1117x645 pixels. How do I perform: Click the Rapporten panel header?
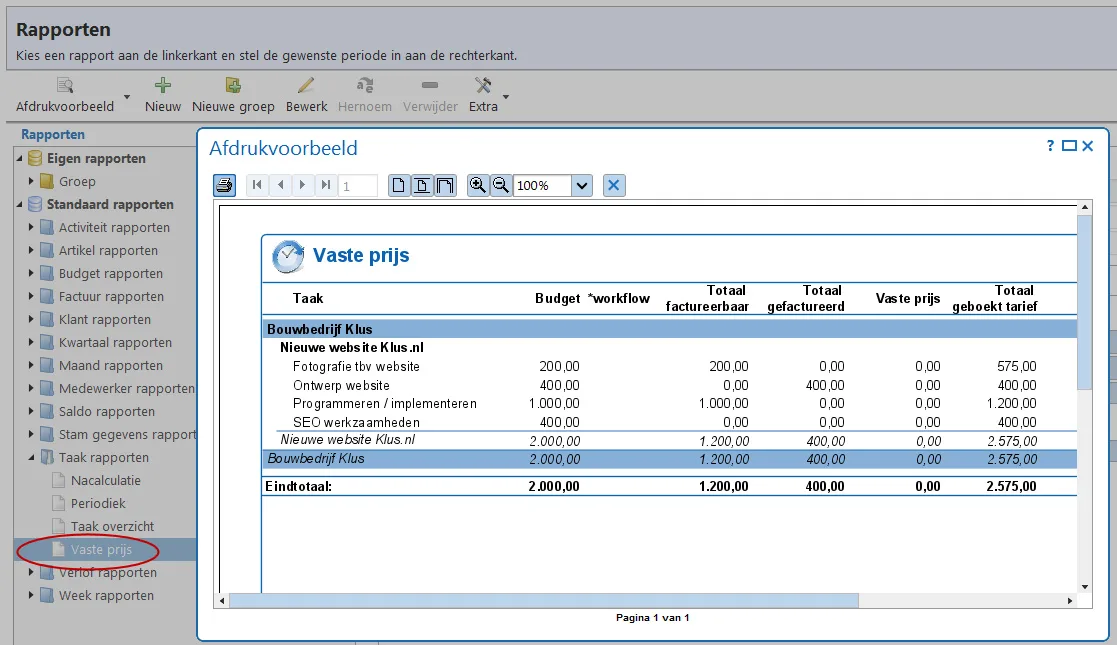pyautogui.click(x=53, y=134)
